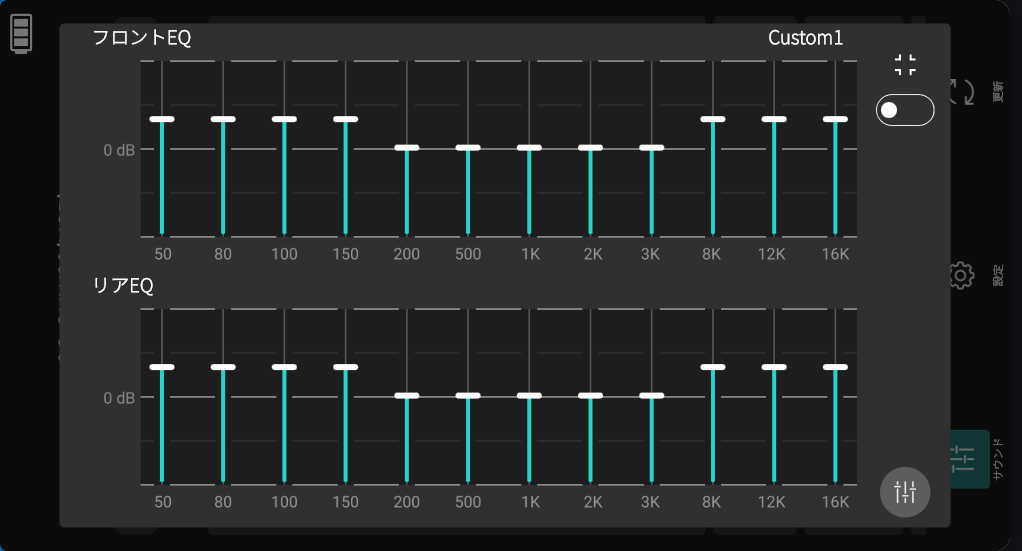Screen dimensions: 1022x551
Task: Open the Custom1 preset selector
Action: click(805, 38)
